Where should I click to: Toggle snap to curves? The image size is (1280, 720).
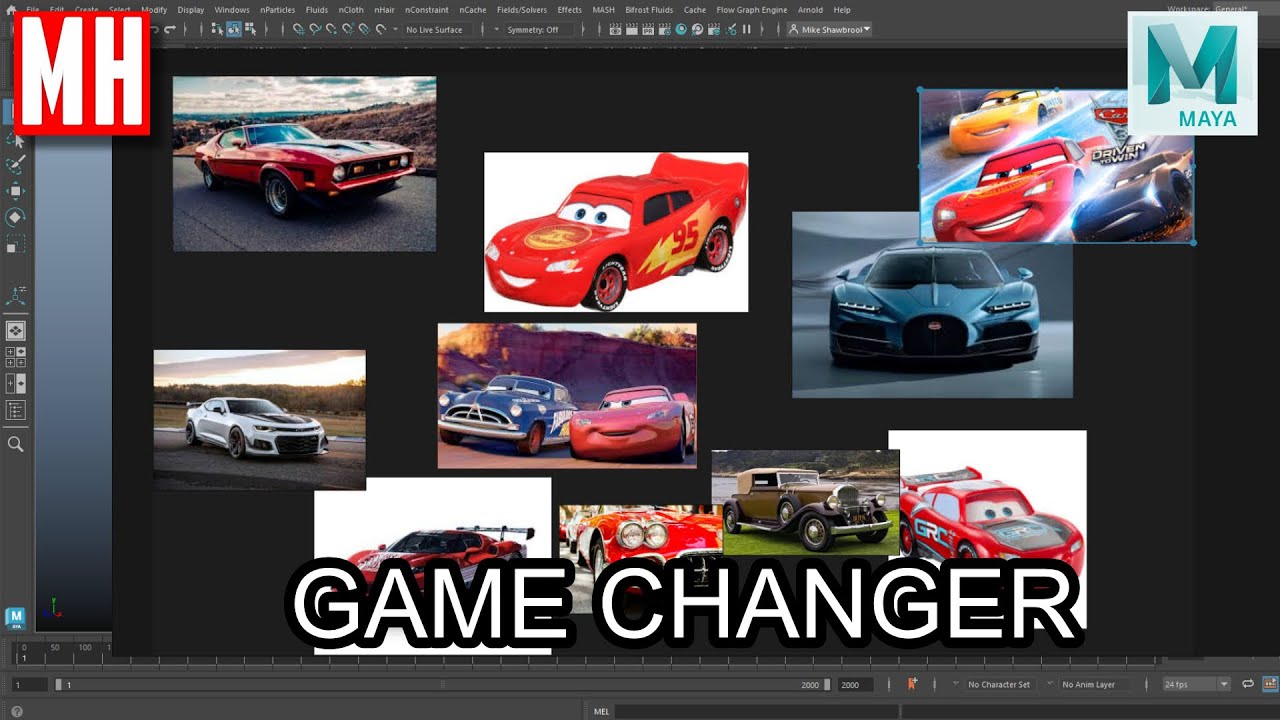(x=314, y=30)
